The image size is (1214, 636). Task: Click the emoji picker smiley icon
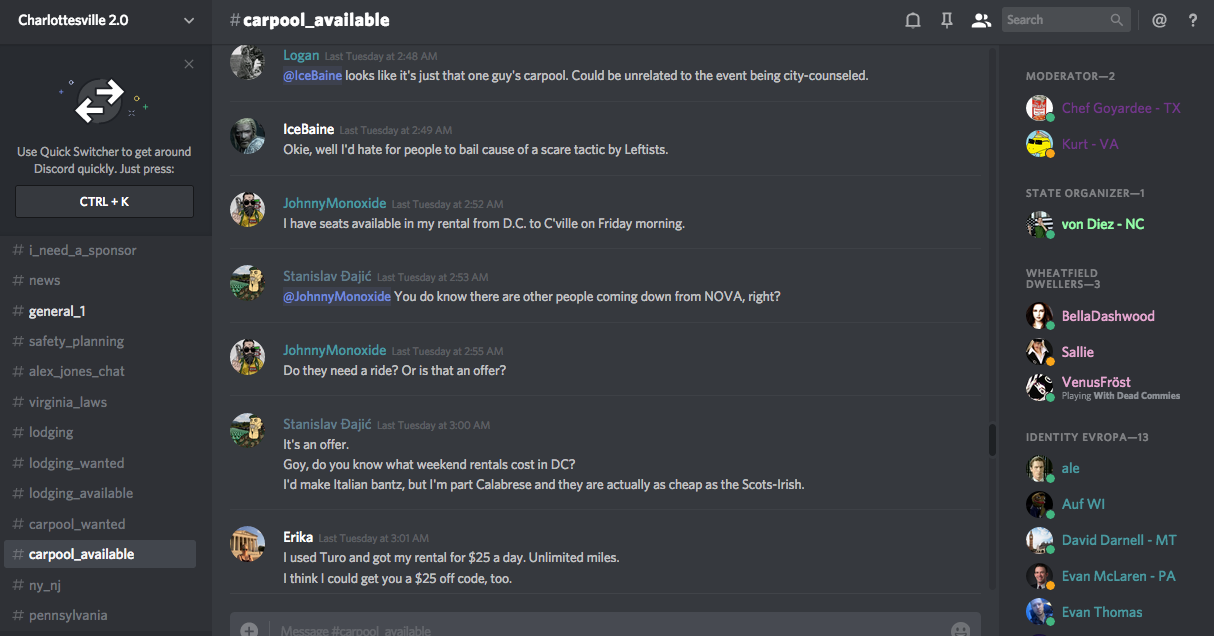point(960,630)
